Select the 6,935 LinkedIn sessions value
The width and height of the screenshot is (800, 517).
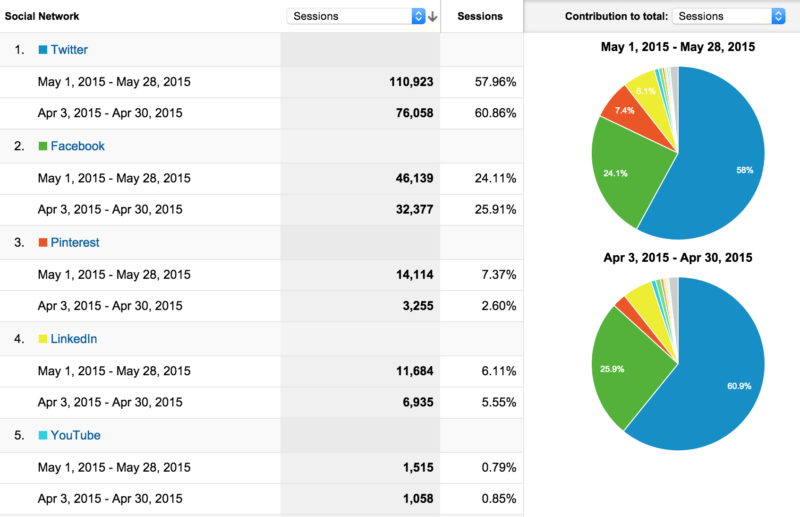418,402
